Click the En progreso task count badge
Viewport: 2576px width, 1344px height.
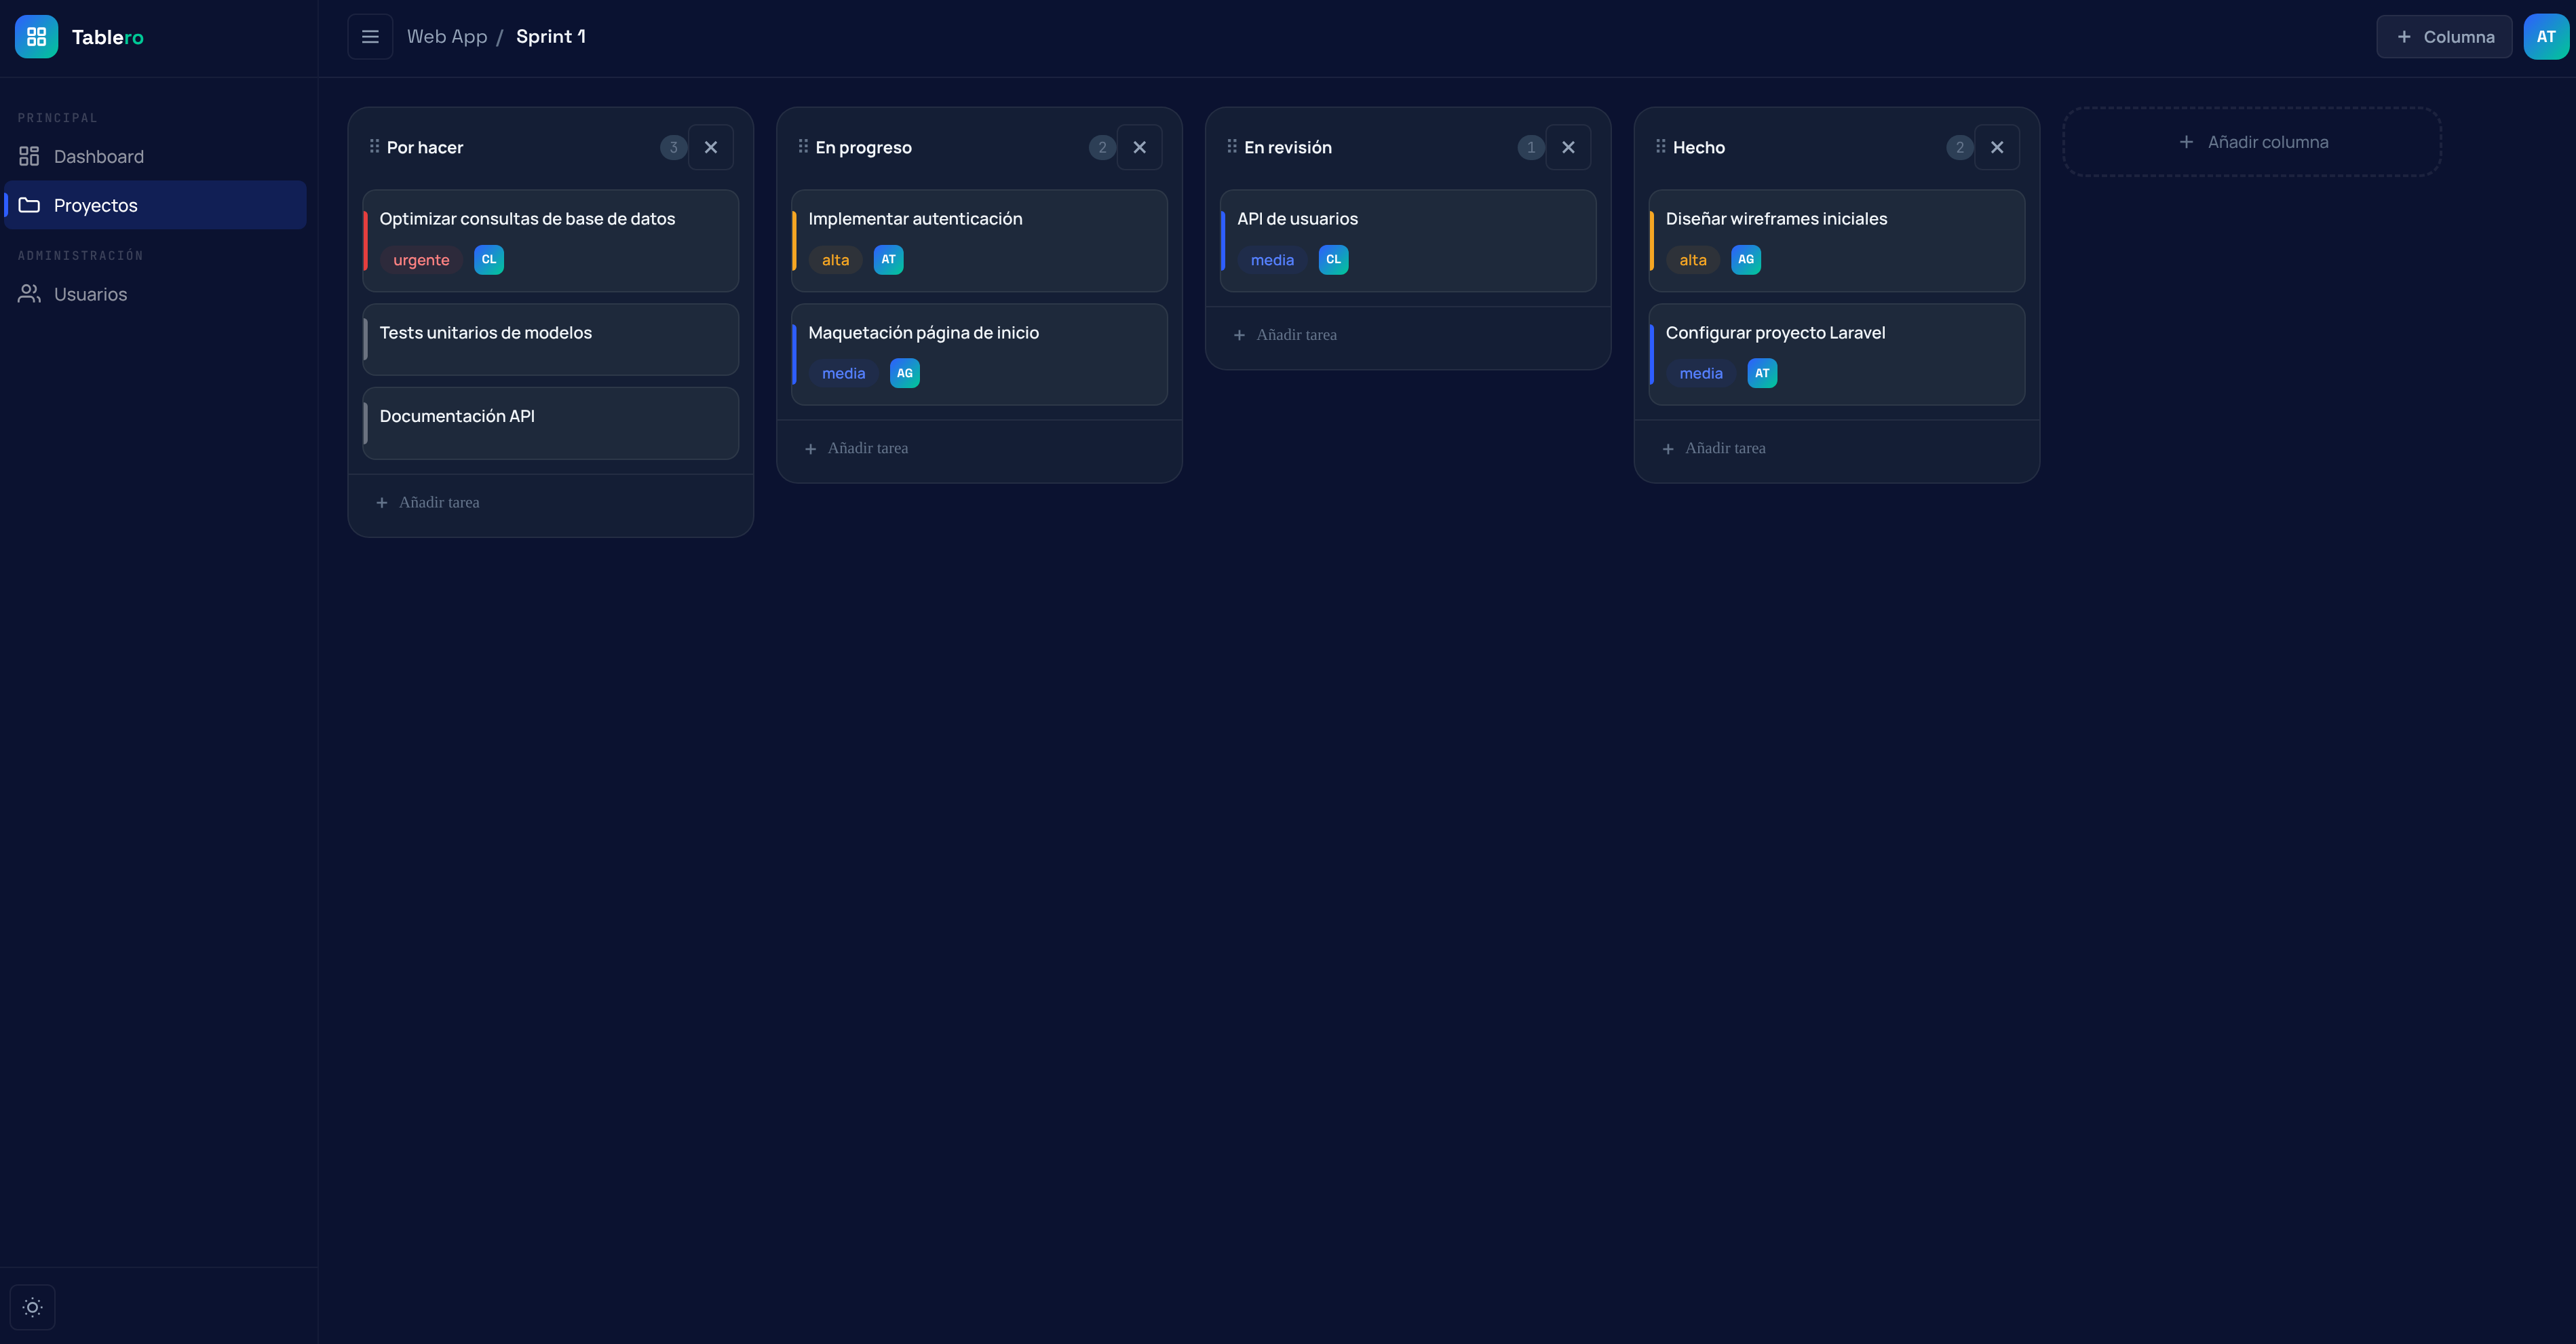coord(1102,148)
